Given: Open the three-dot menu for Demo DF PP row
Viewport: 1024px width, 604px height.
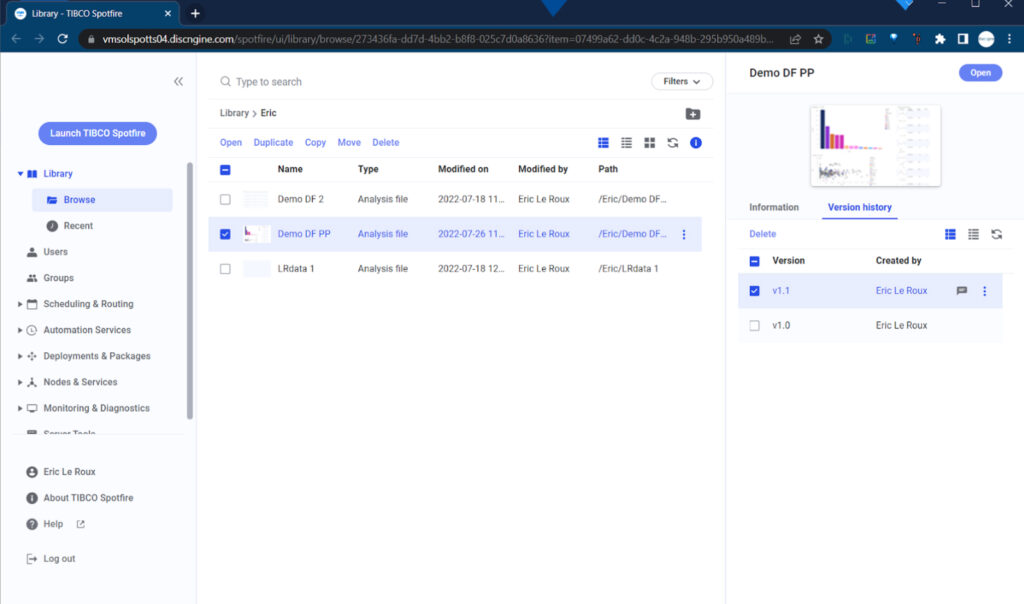Looking at the screenshot, I should 683,233.
